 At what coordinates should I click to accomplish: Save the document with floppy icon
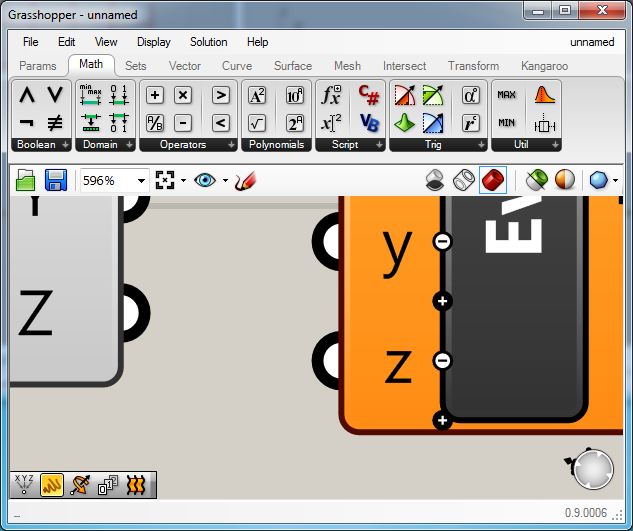coord(56,180)
